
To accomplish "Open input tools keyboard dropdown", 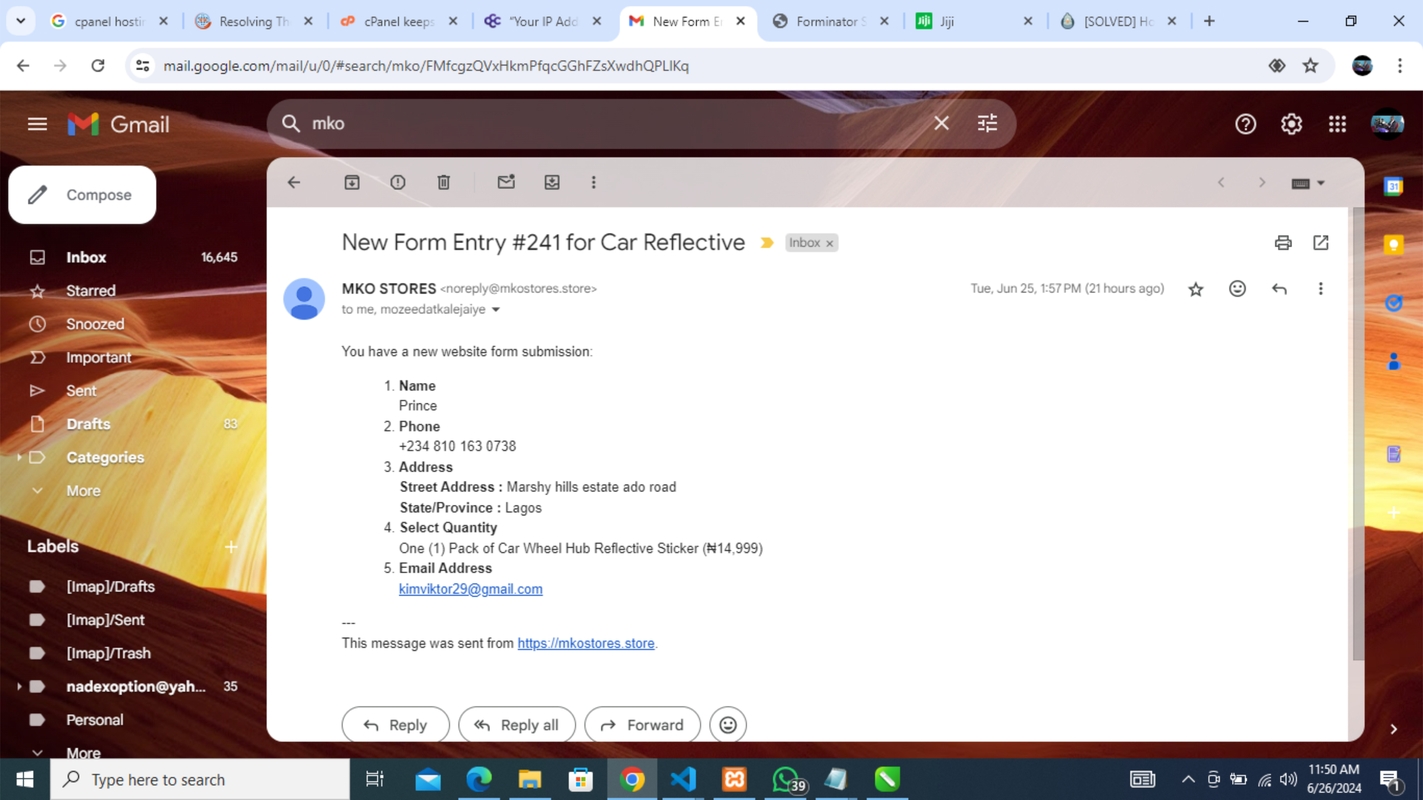I will (x=1308, y=184).
